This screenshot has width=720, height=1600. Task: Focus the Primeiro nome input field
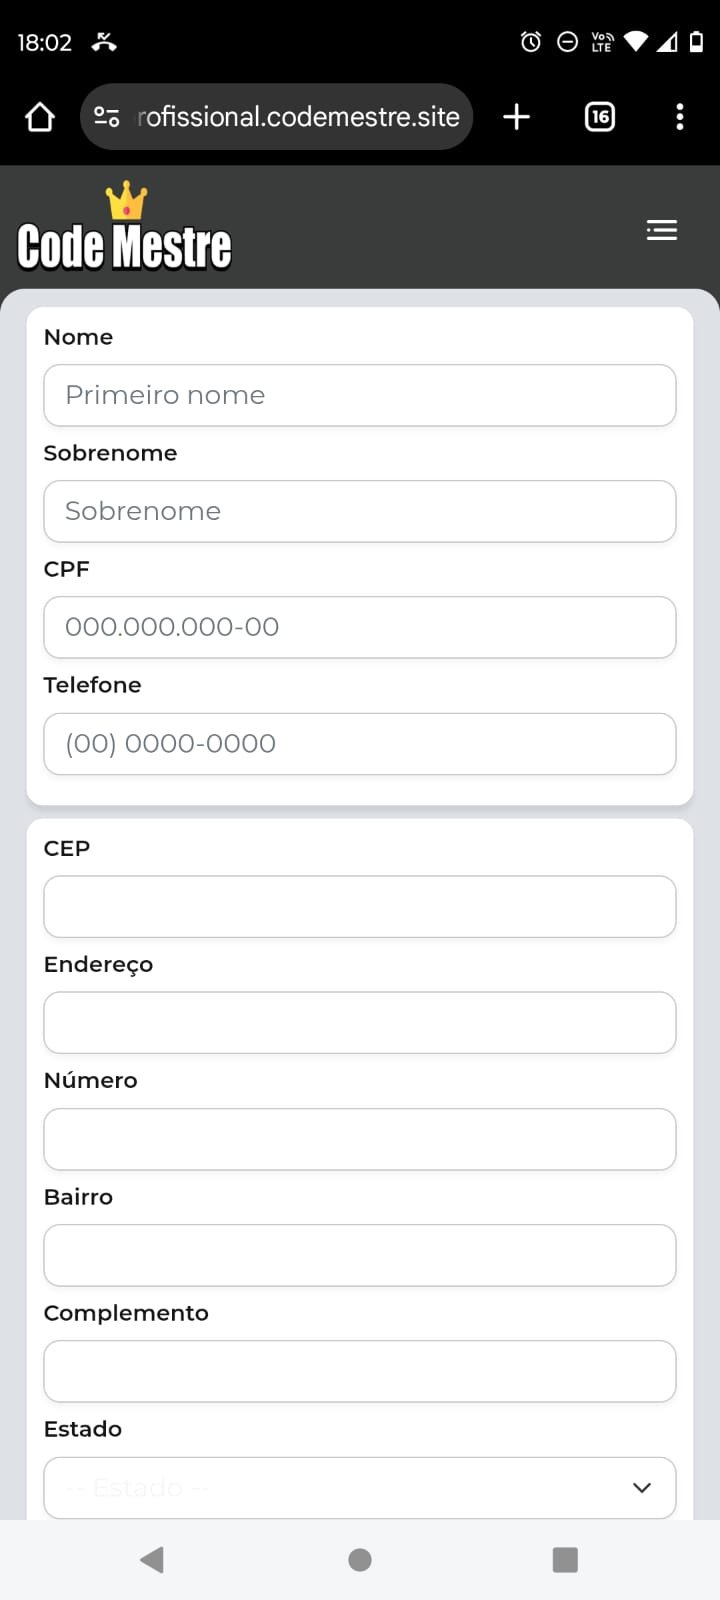coord(360,395)
